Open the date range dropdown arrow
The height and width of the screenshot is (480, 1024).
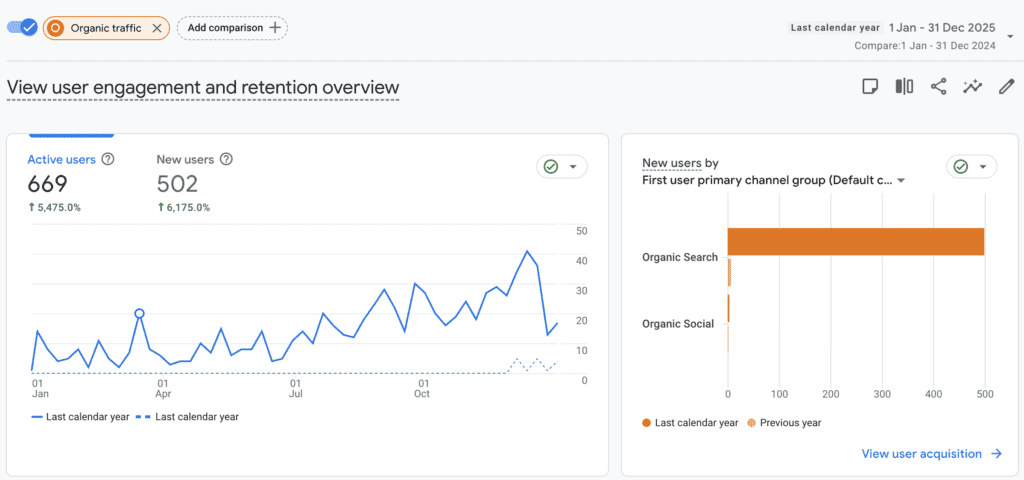(1009, 37)
